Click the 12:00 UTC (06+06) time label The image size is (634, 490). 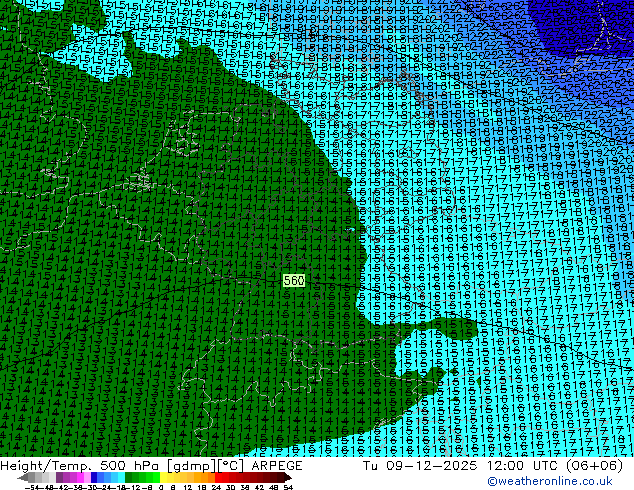pyautogui.click(x=562, y=466)
